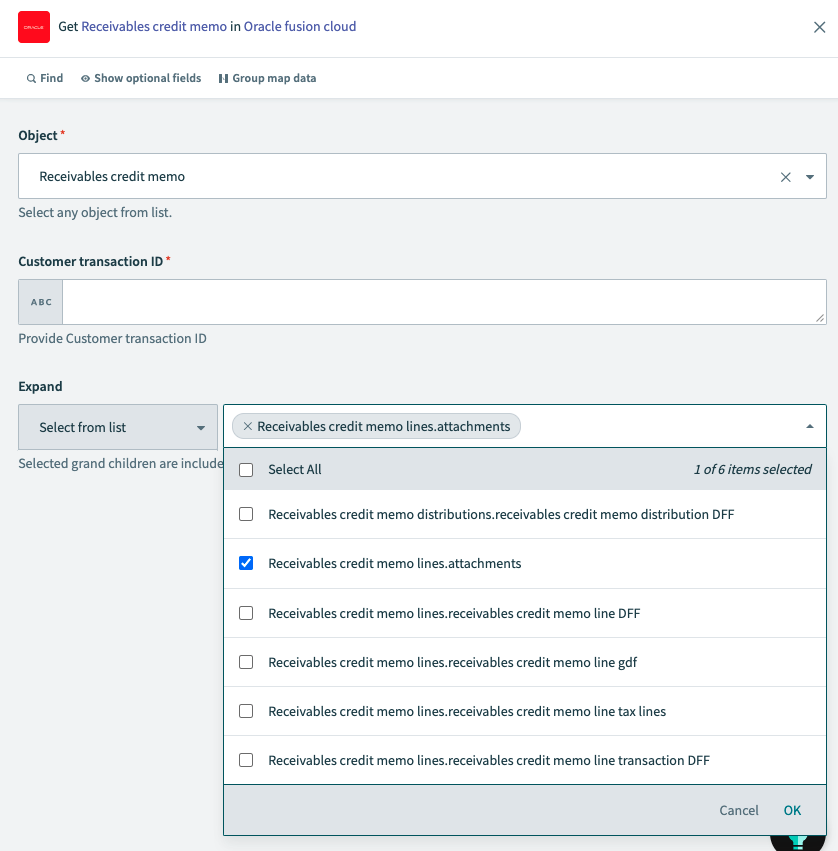Image resolution: width=838 pixels, height=851 pixels.
Task: Select the receivables credit memo line gdf entry
Action: pos(246,661)
